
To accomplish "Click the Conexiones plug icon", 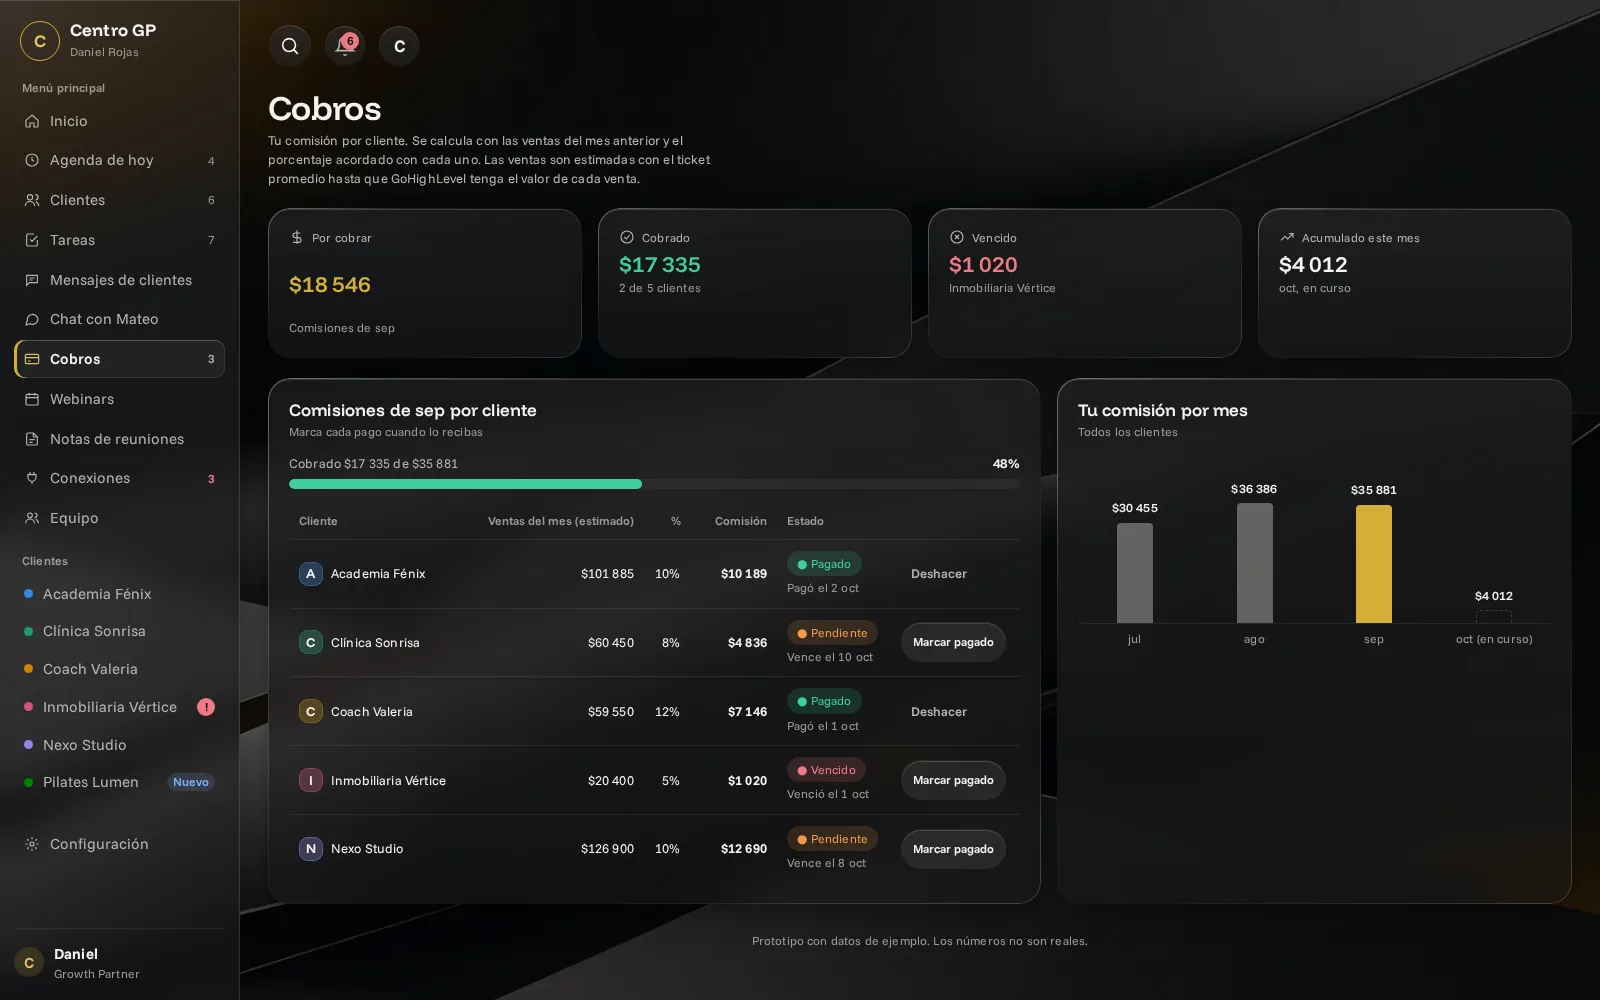I will (32, 478).
